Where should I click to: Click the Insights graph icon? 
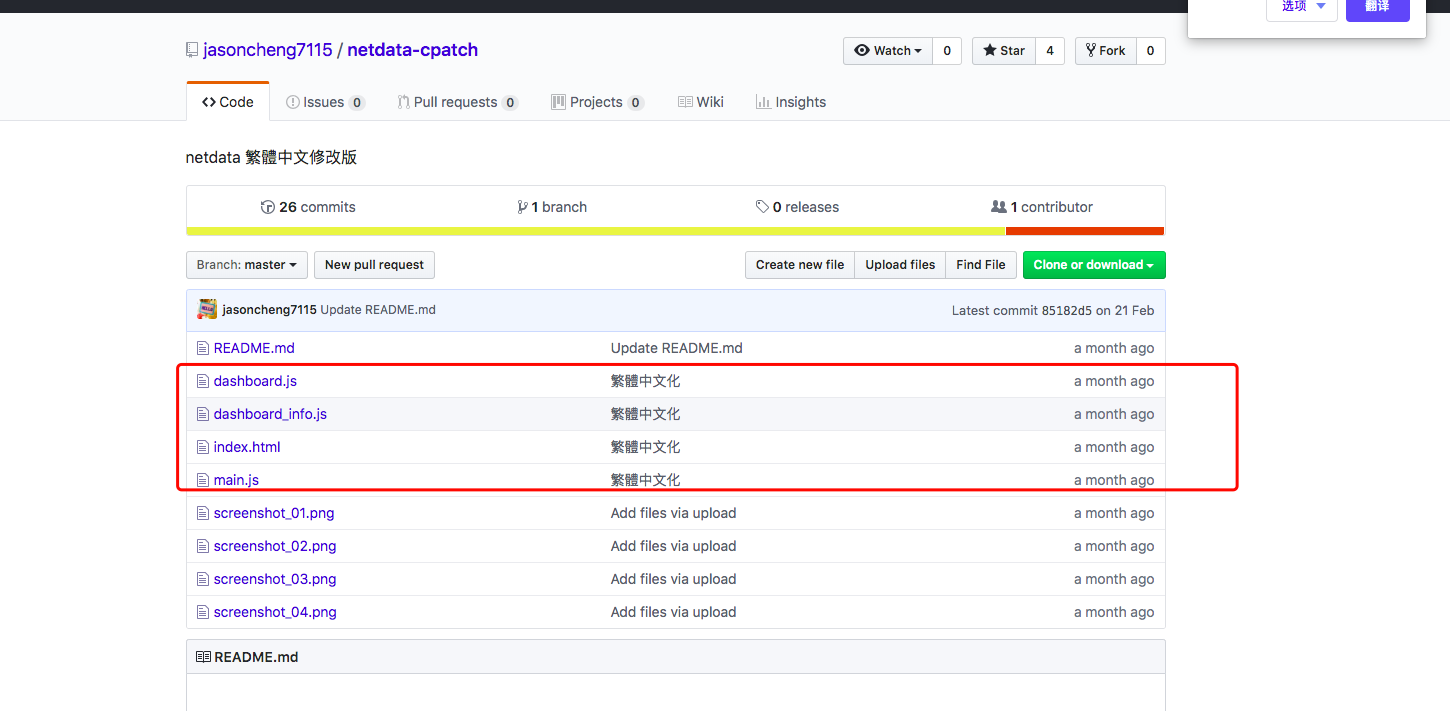tap(763, 102)
